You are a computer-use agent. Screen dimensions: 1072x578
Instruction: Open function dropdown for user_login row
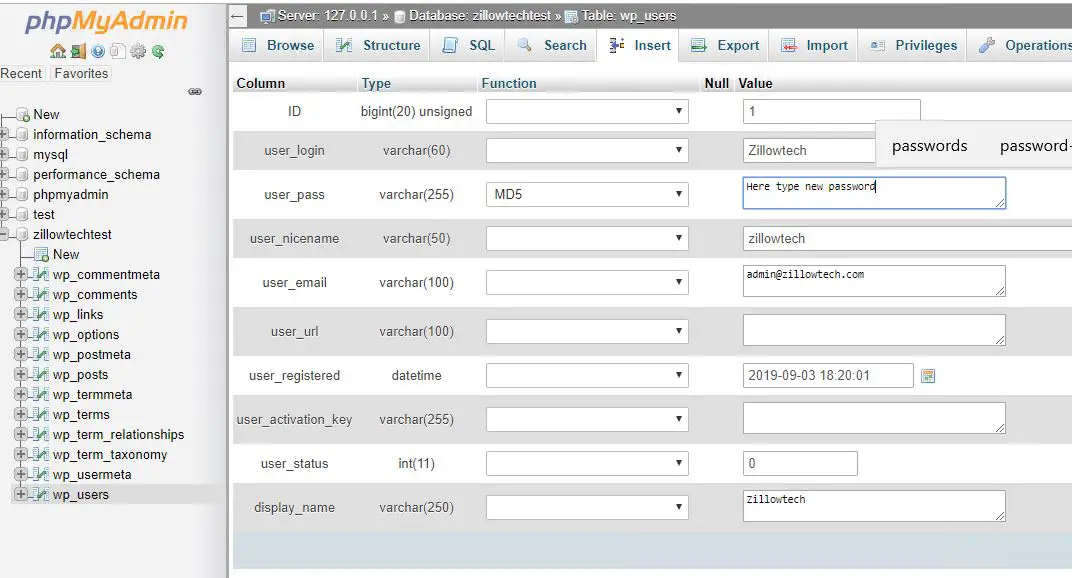[587, 150]
